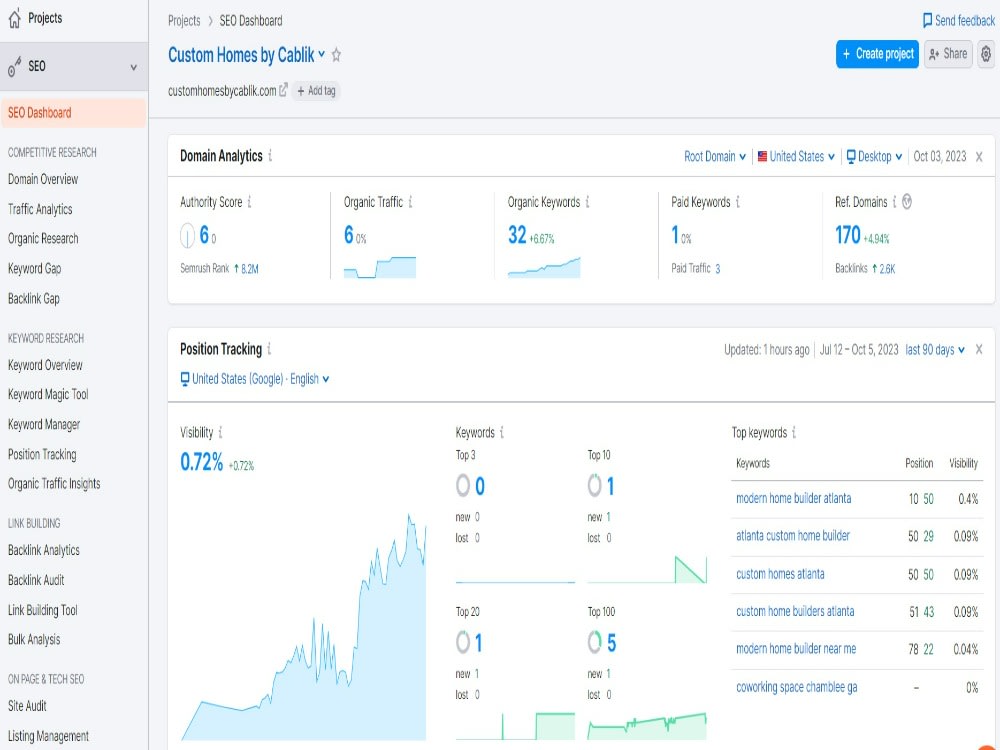
Task: Click Projects in the breadcrumb
Action: tap(184, 21)
